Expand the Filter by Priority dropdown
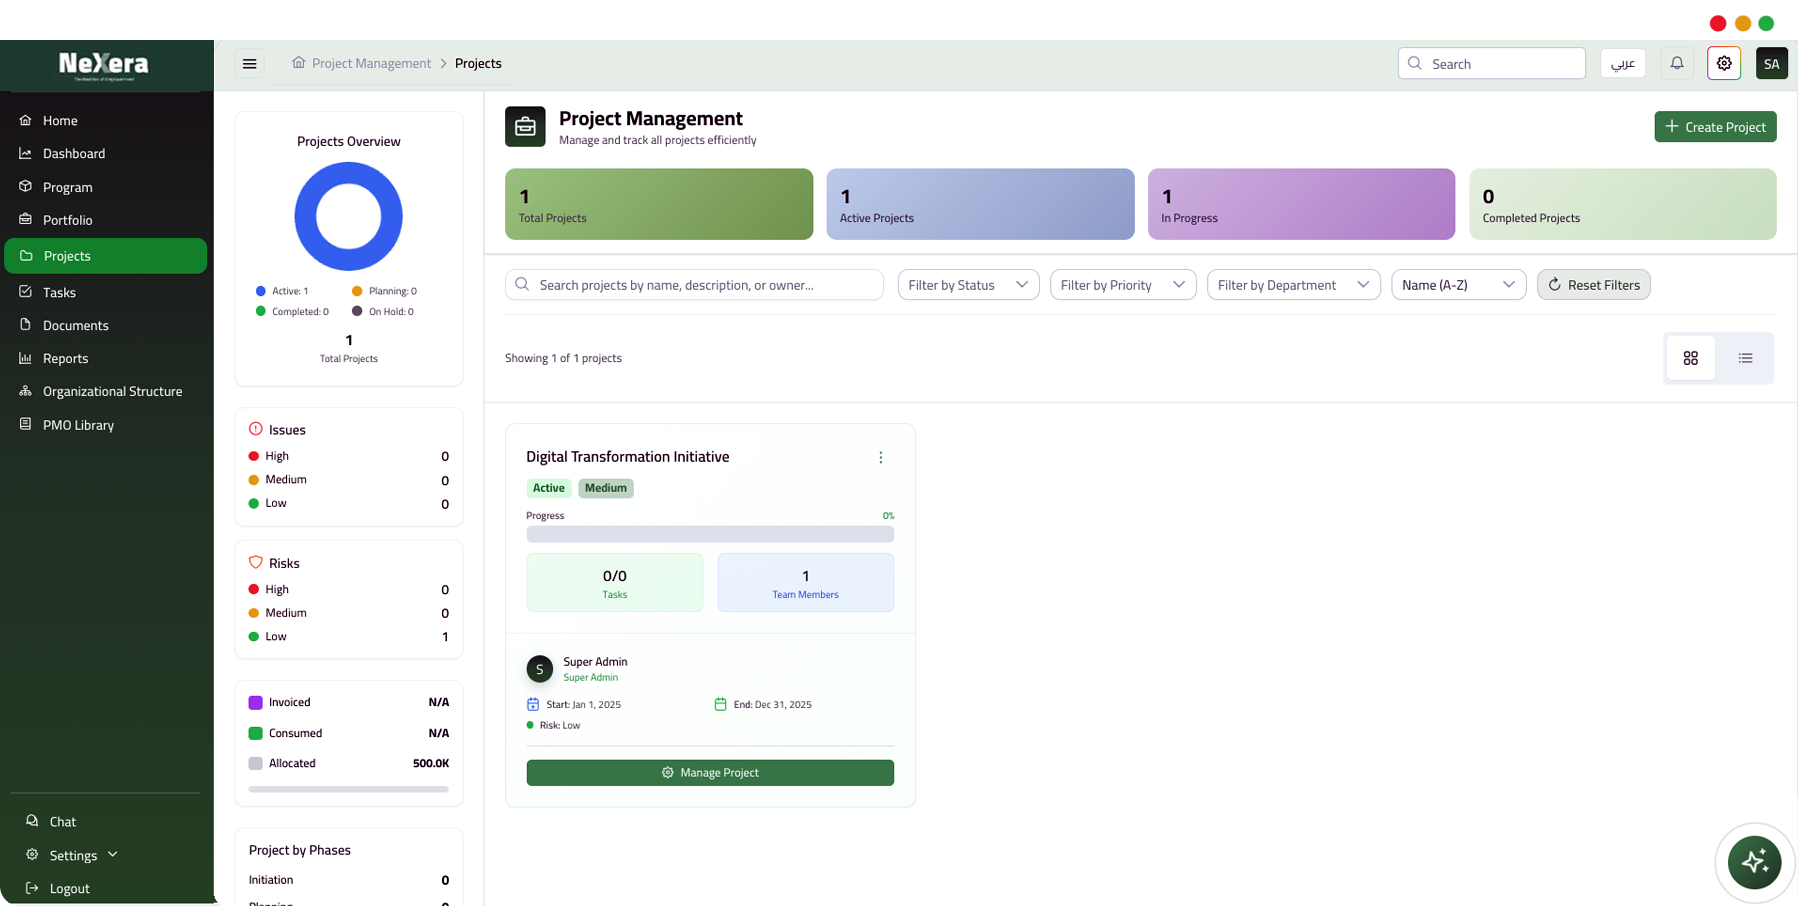The width and height of the screenshot is (1800, 906). click(x=1122, y=285)
